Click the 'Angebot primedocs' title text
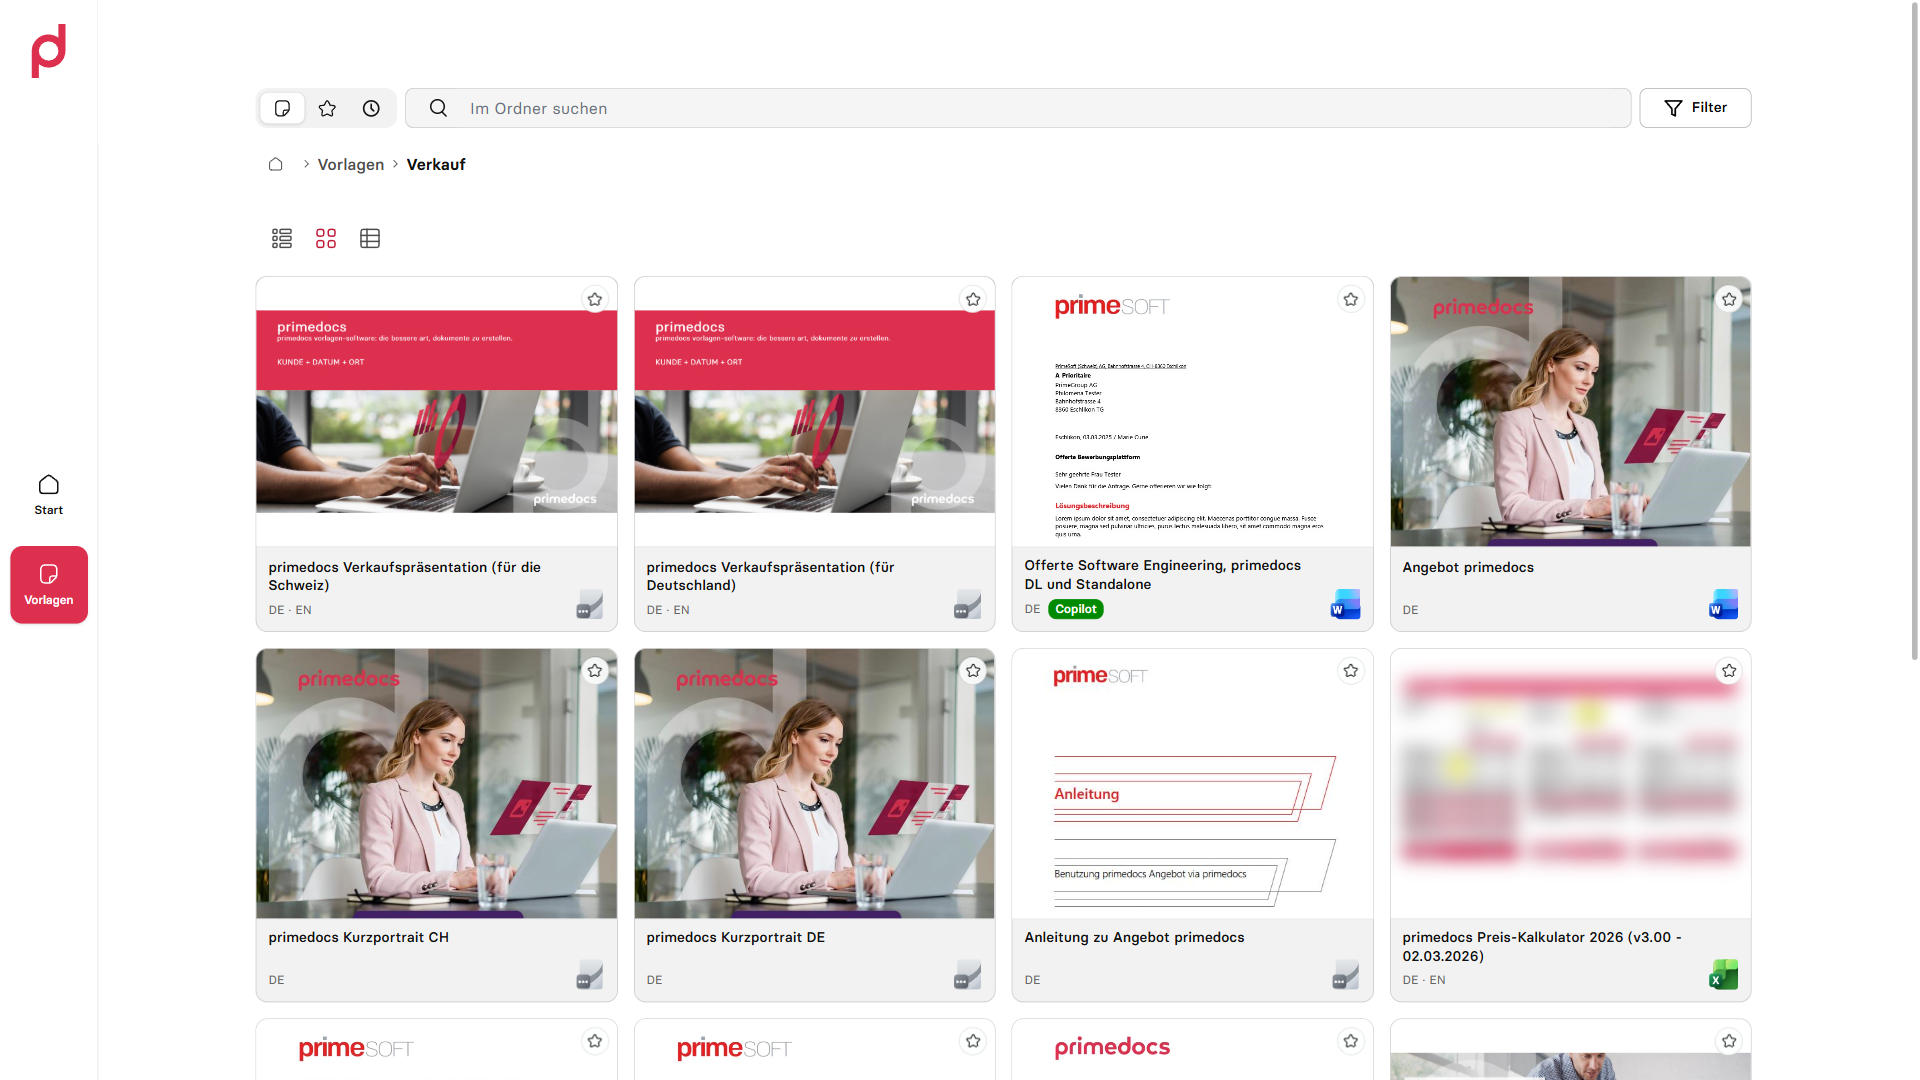This screenshot has height=1080, width=1920. point(1468,567)
